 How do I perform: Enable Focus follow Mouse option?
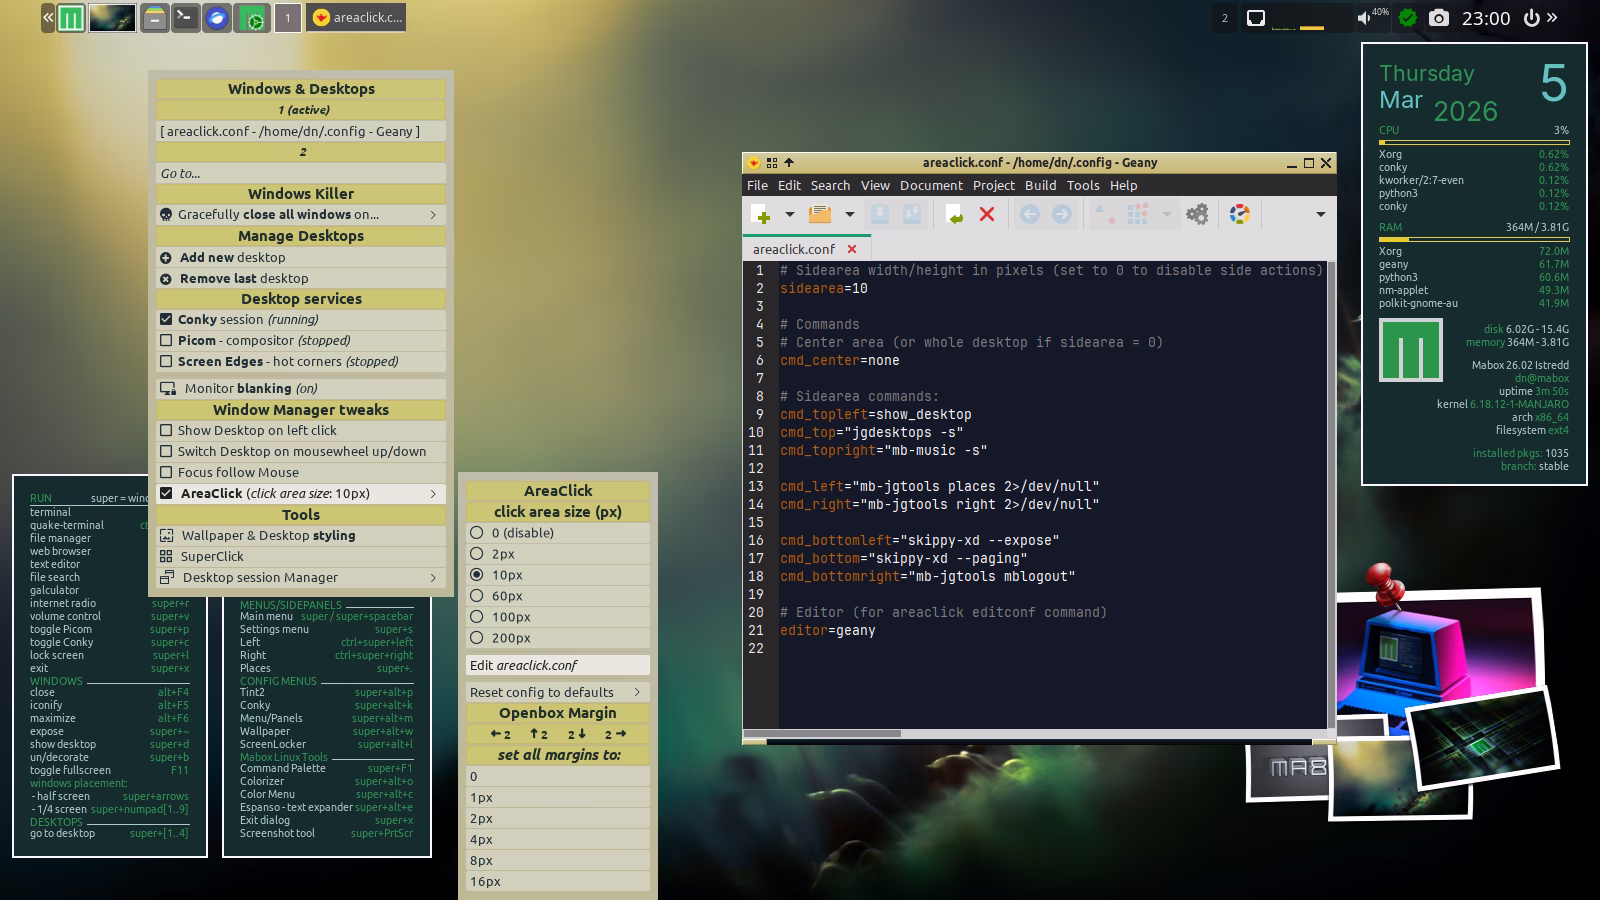pos(167,473)
